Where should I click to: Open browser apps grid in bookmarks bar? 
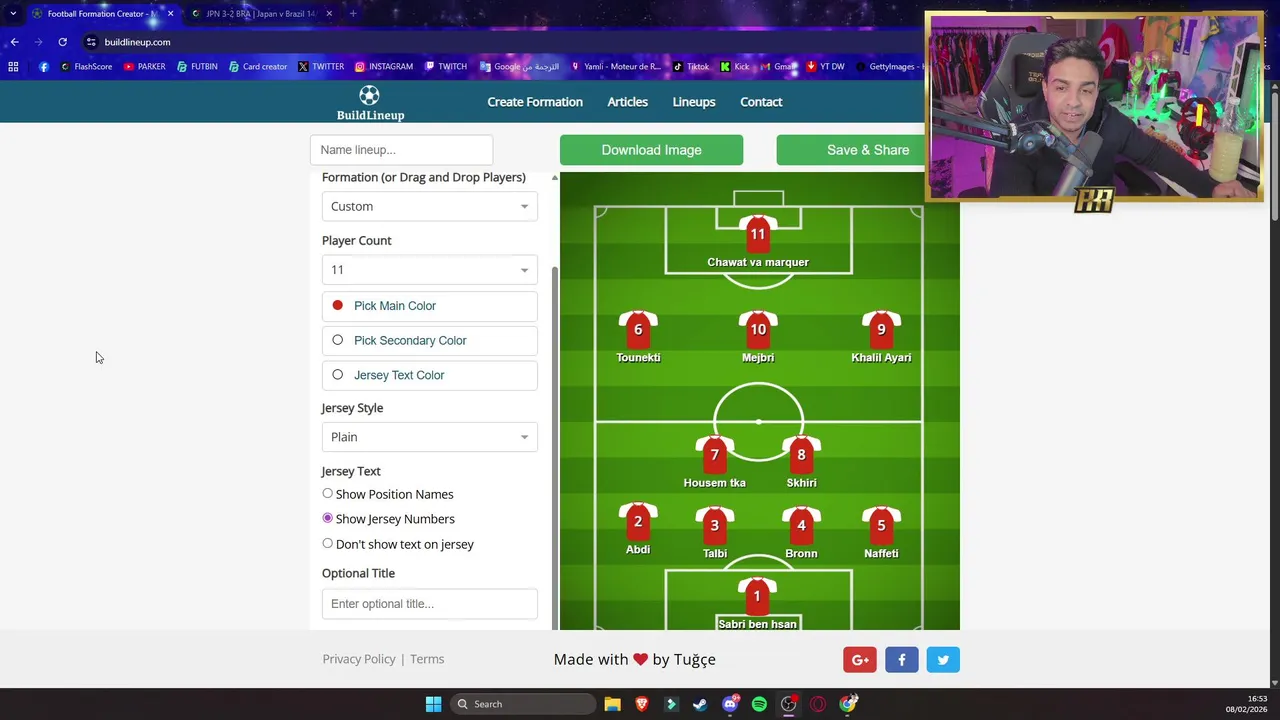[13, 67]
